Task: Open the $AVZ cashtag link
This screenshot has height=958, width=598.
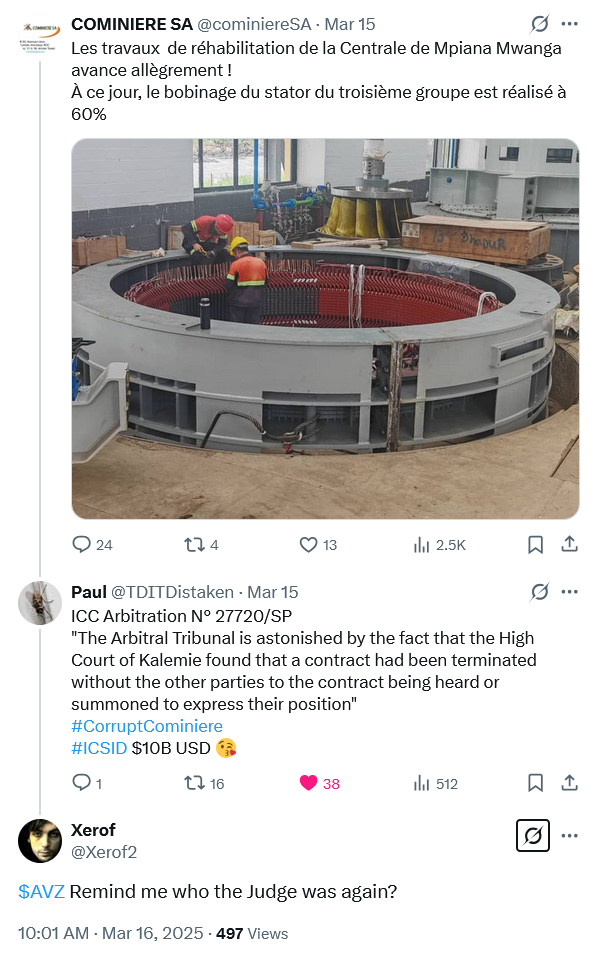Action: click(x=41, y=891)
